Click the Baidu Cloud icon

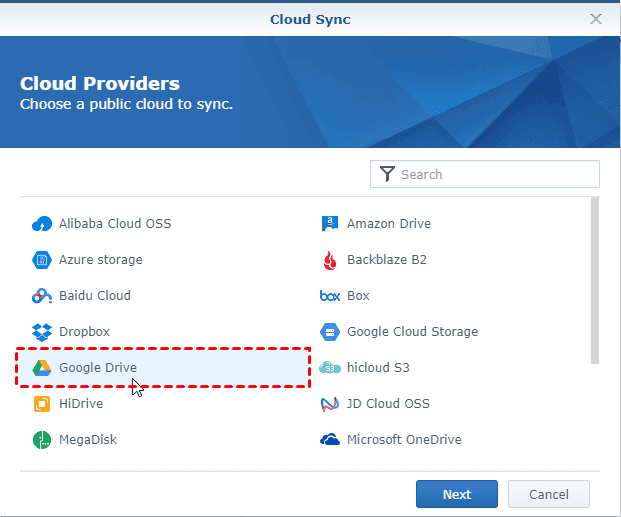(41, 296)
